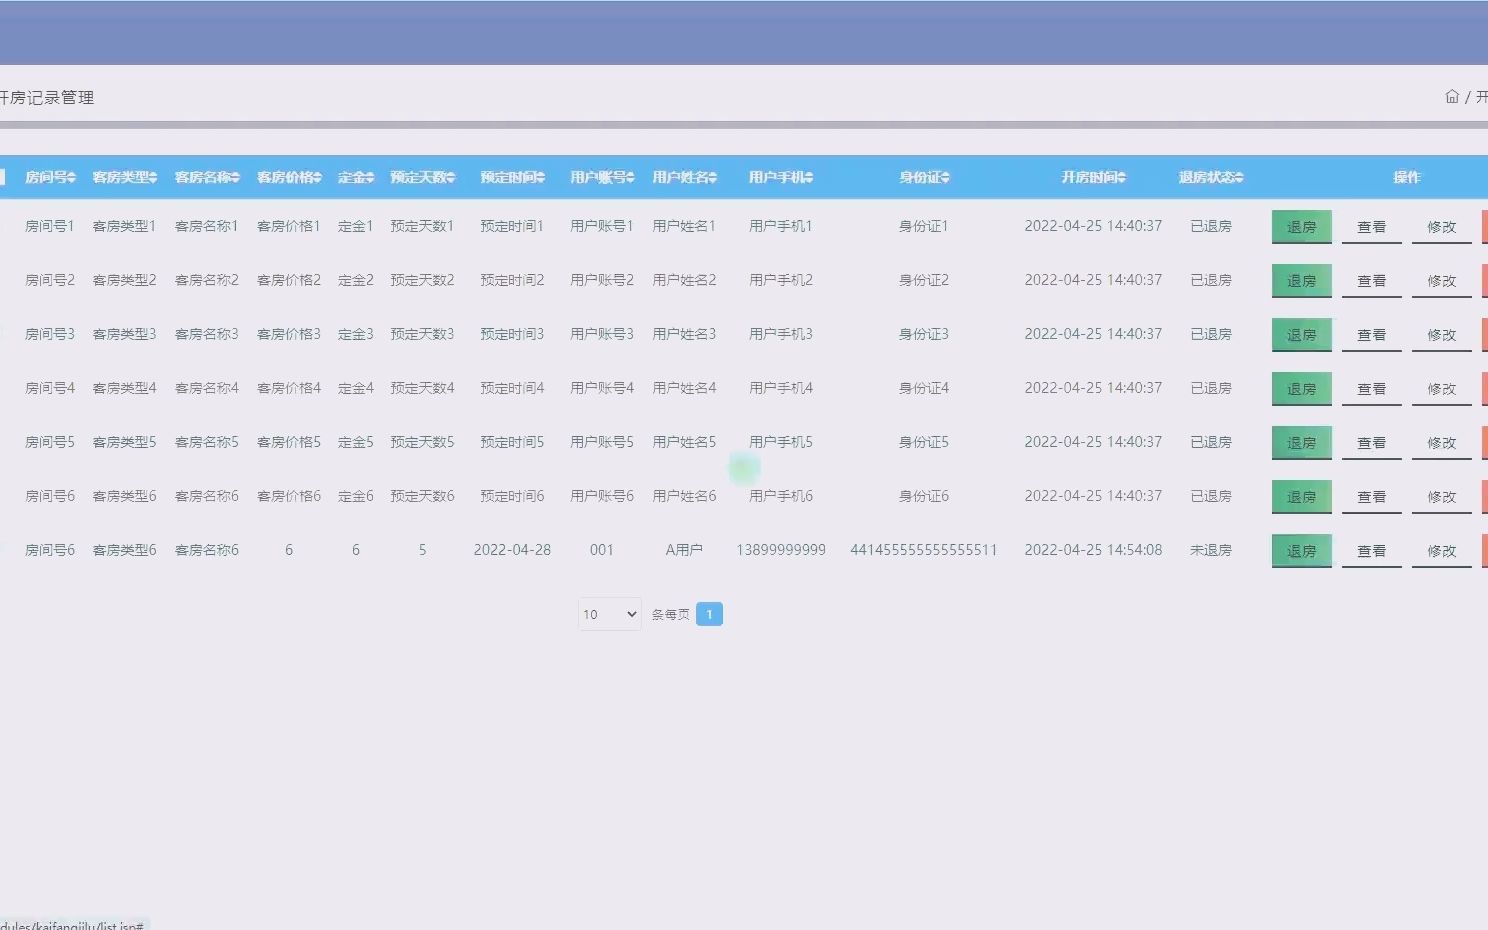Select the 用户手机5 cell
The width and height of the screenshot is (1488, 930).
point(781,442)
